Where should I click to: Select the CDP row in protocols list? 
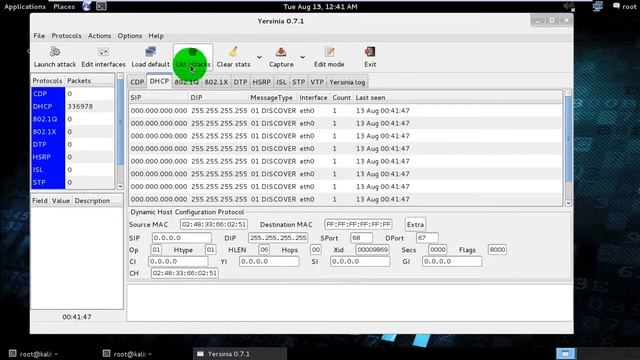pyautogui.click(x=72, y=93)
